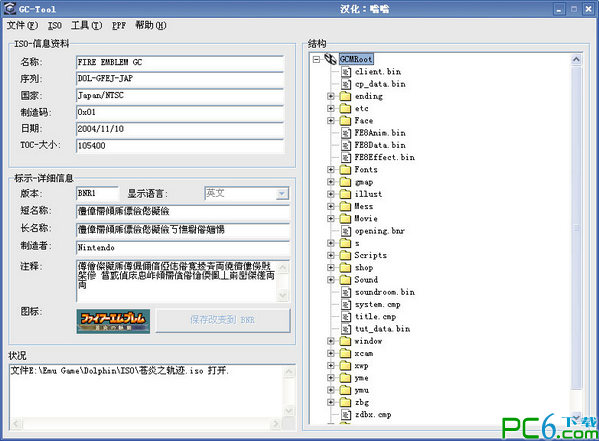Image resolution: width=599 pixels, height=441 pixels.
Task: Open the 帮助(H) menu
Action: pos(151,25)
